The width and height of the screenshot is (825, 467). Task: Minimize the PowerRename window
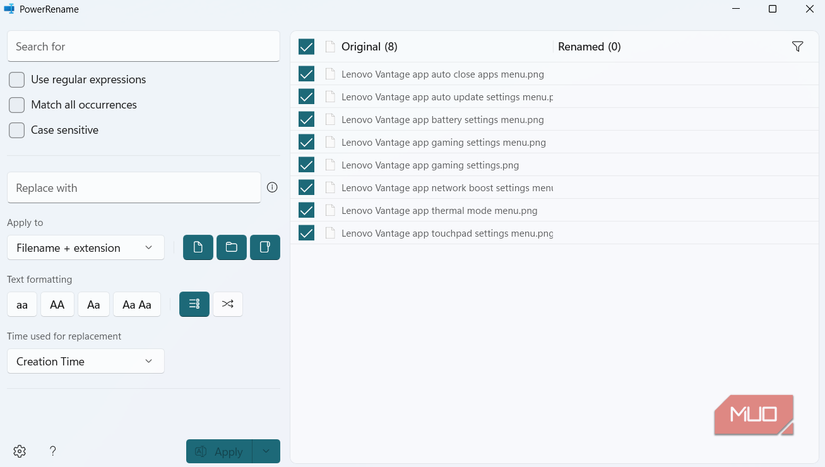(x=736, y=9)
